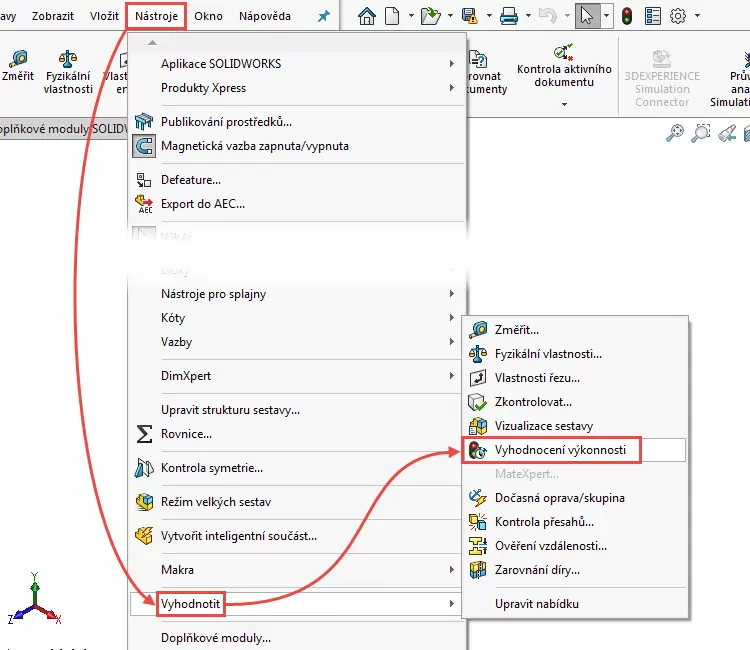Open dropdown arrow next to New document
Screen dimensions: 750x650
(x=411, y=16)
